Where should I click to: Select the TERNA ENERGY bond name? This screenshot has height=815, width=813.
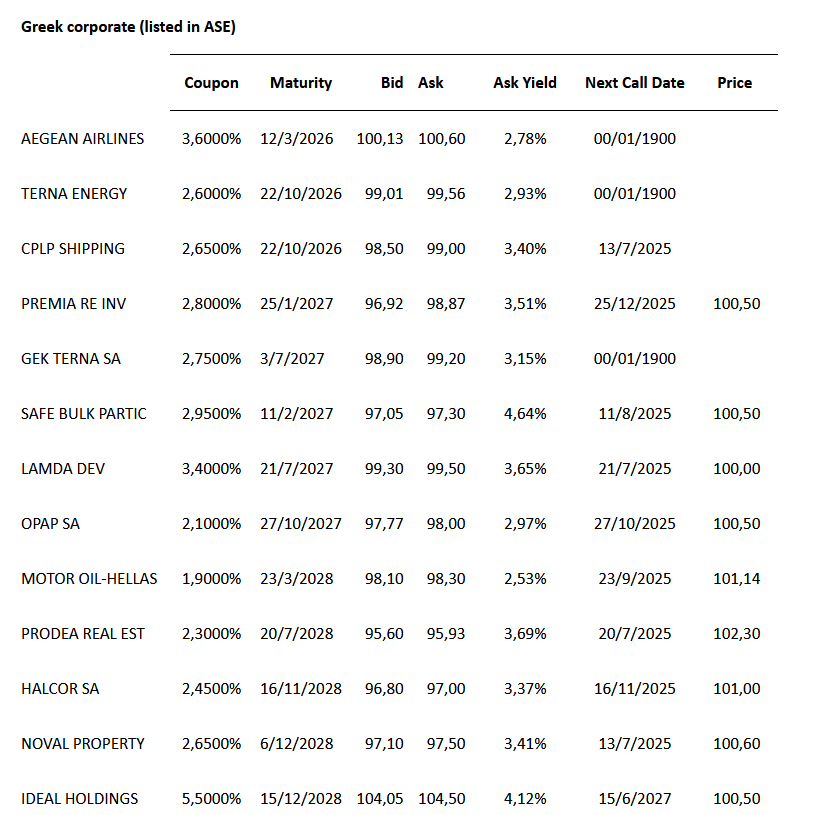[74, 194]
